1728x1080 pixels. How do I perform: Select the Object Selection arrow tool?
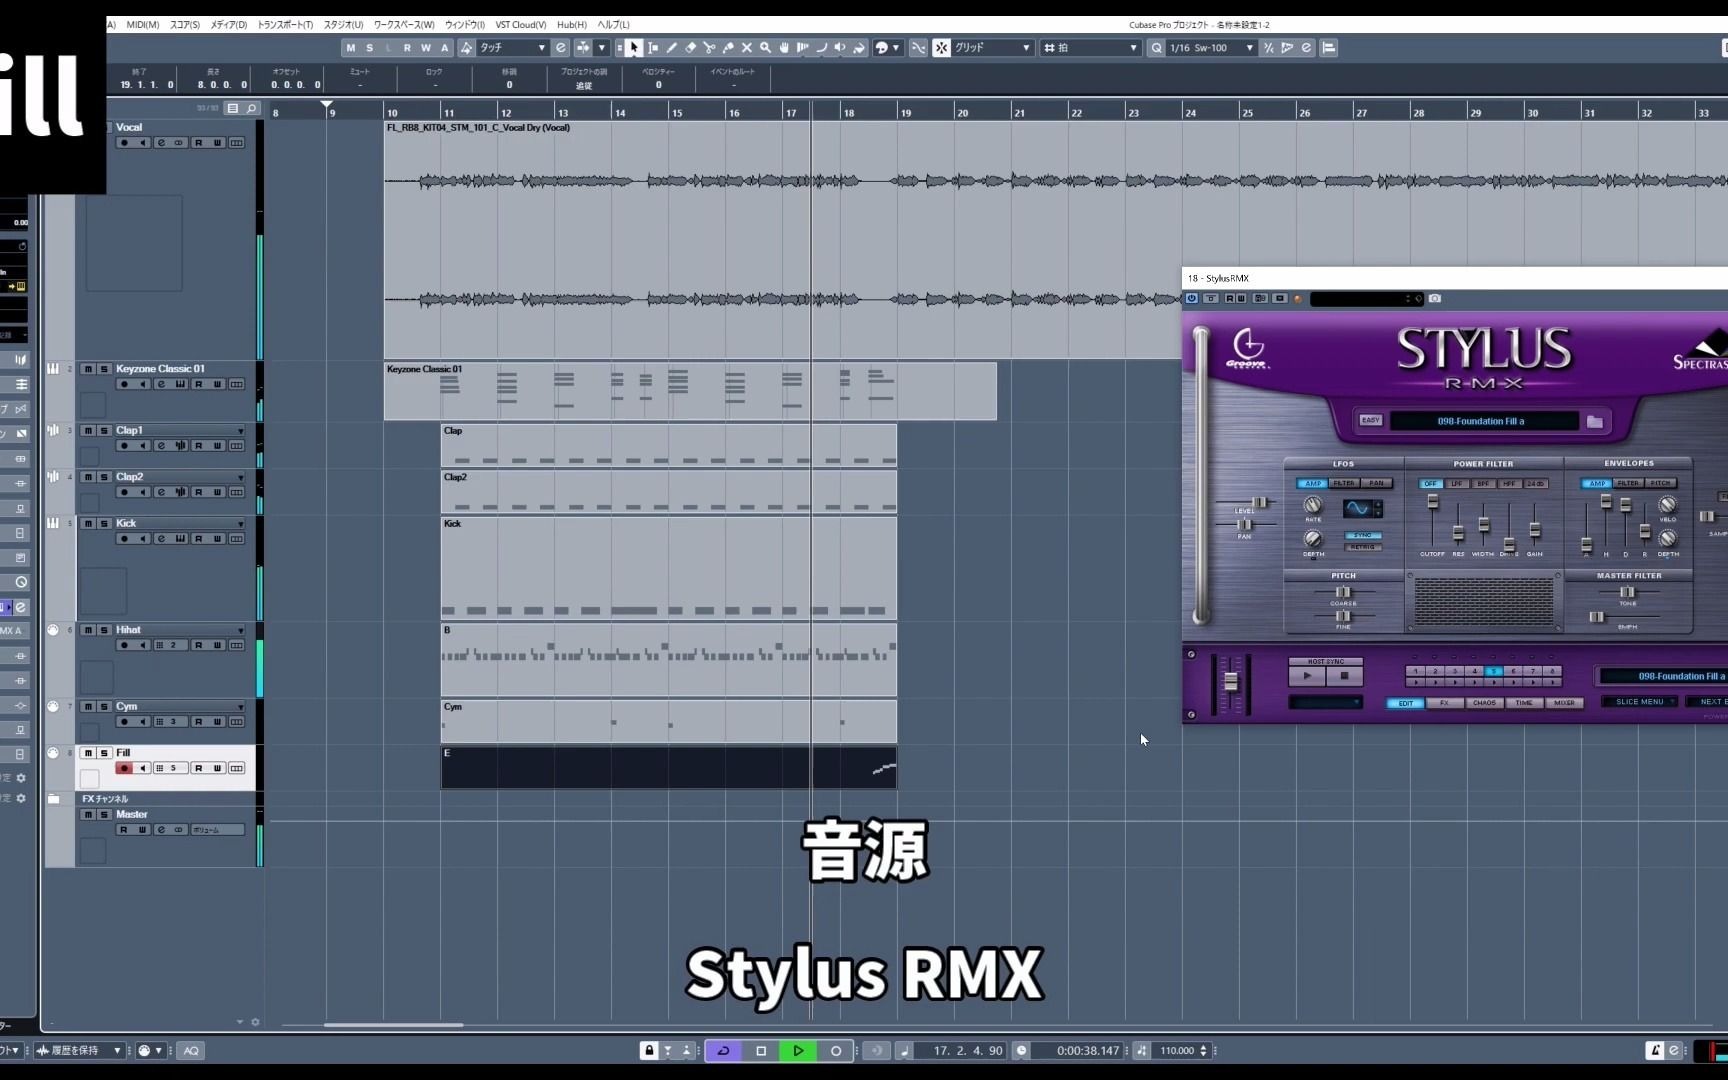coord(634,47)
